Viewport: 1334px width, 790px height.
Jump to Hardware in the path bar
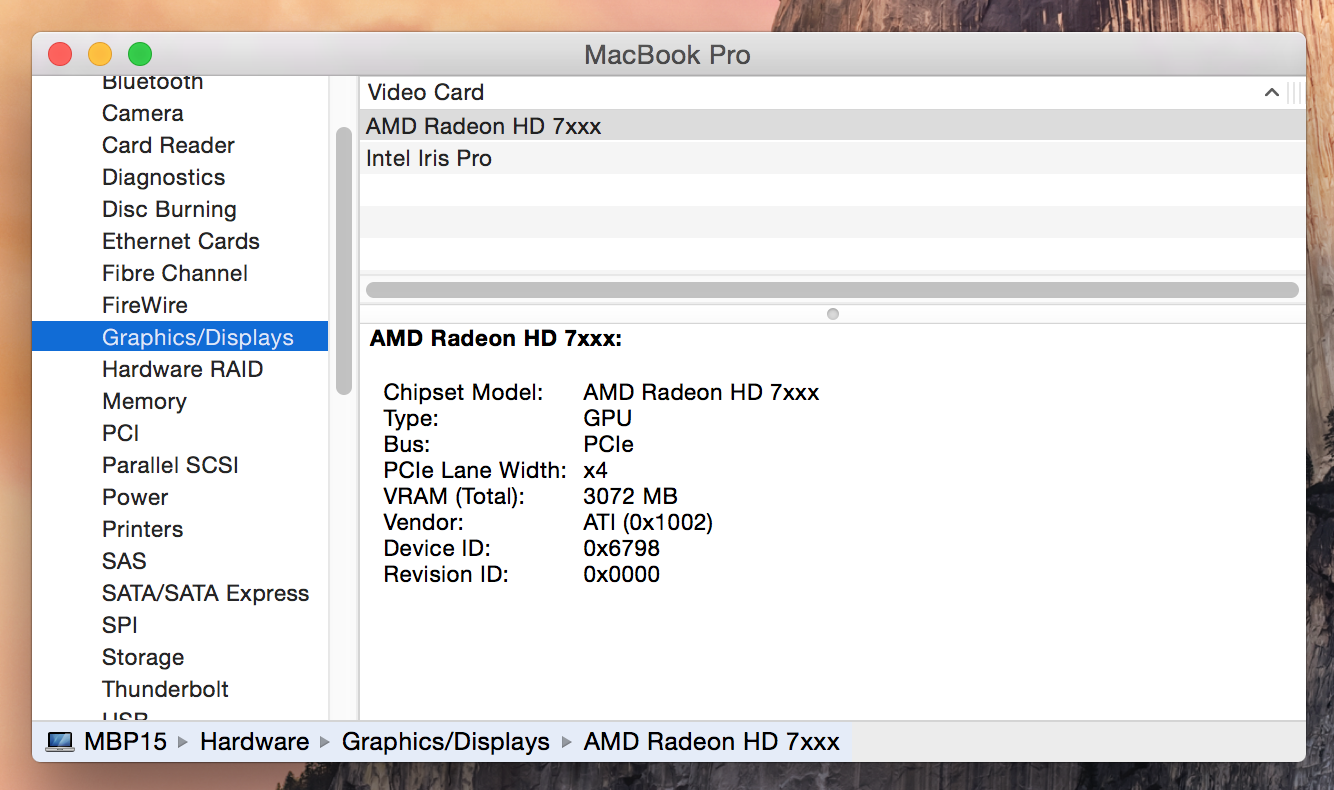coord(254,742)
